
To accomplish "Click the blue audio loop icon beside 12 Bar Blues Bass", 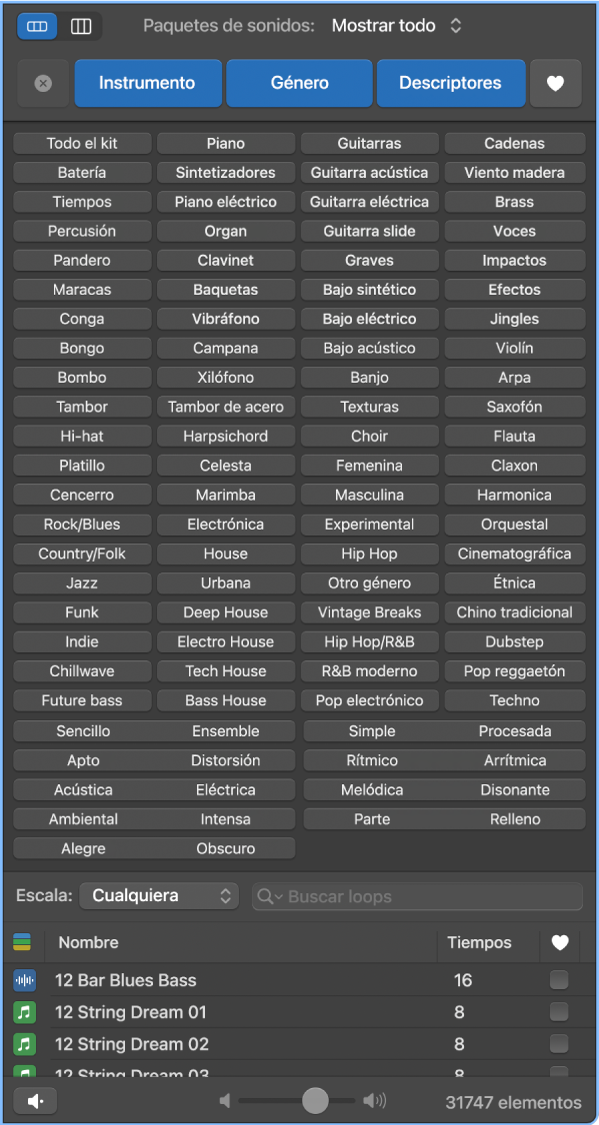I will [x=22, y=981].
